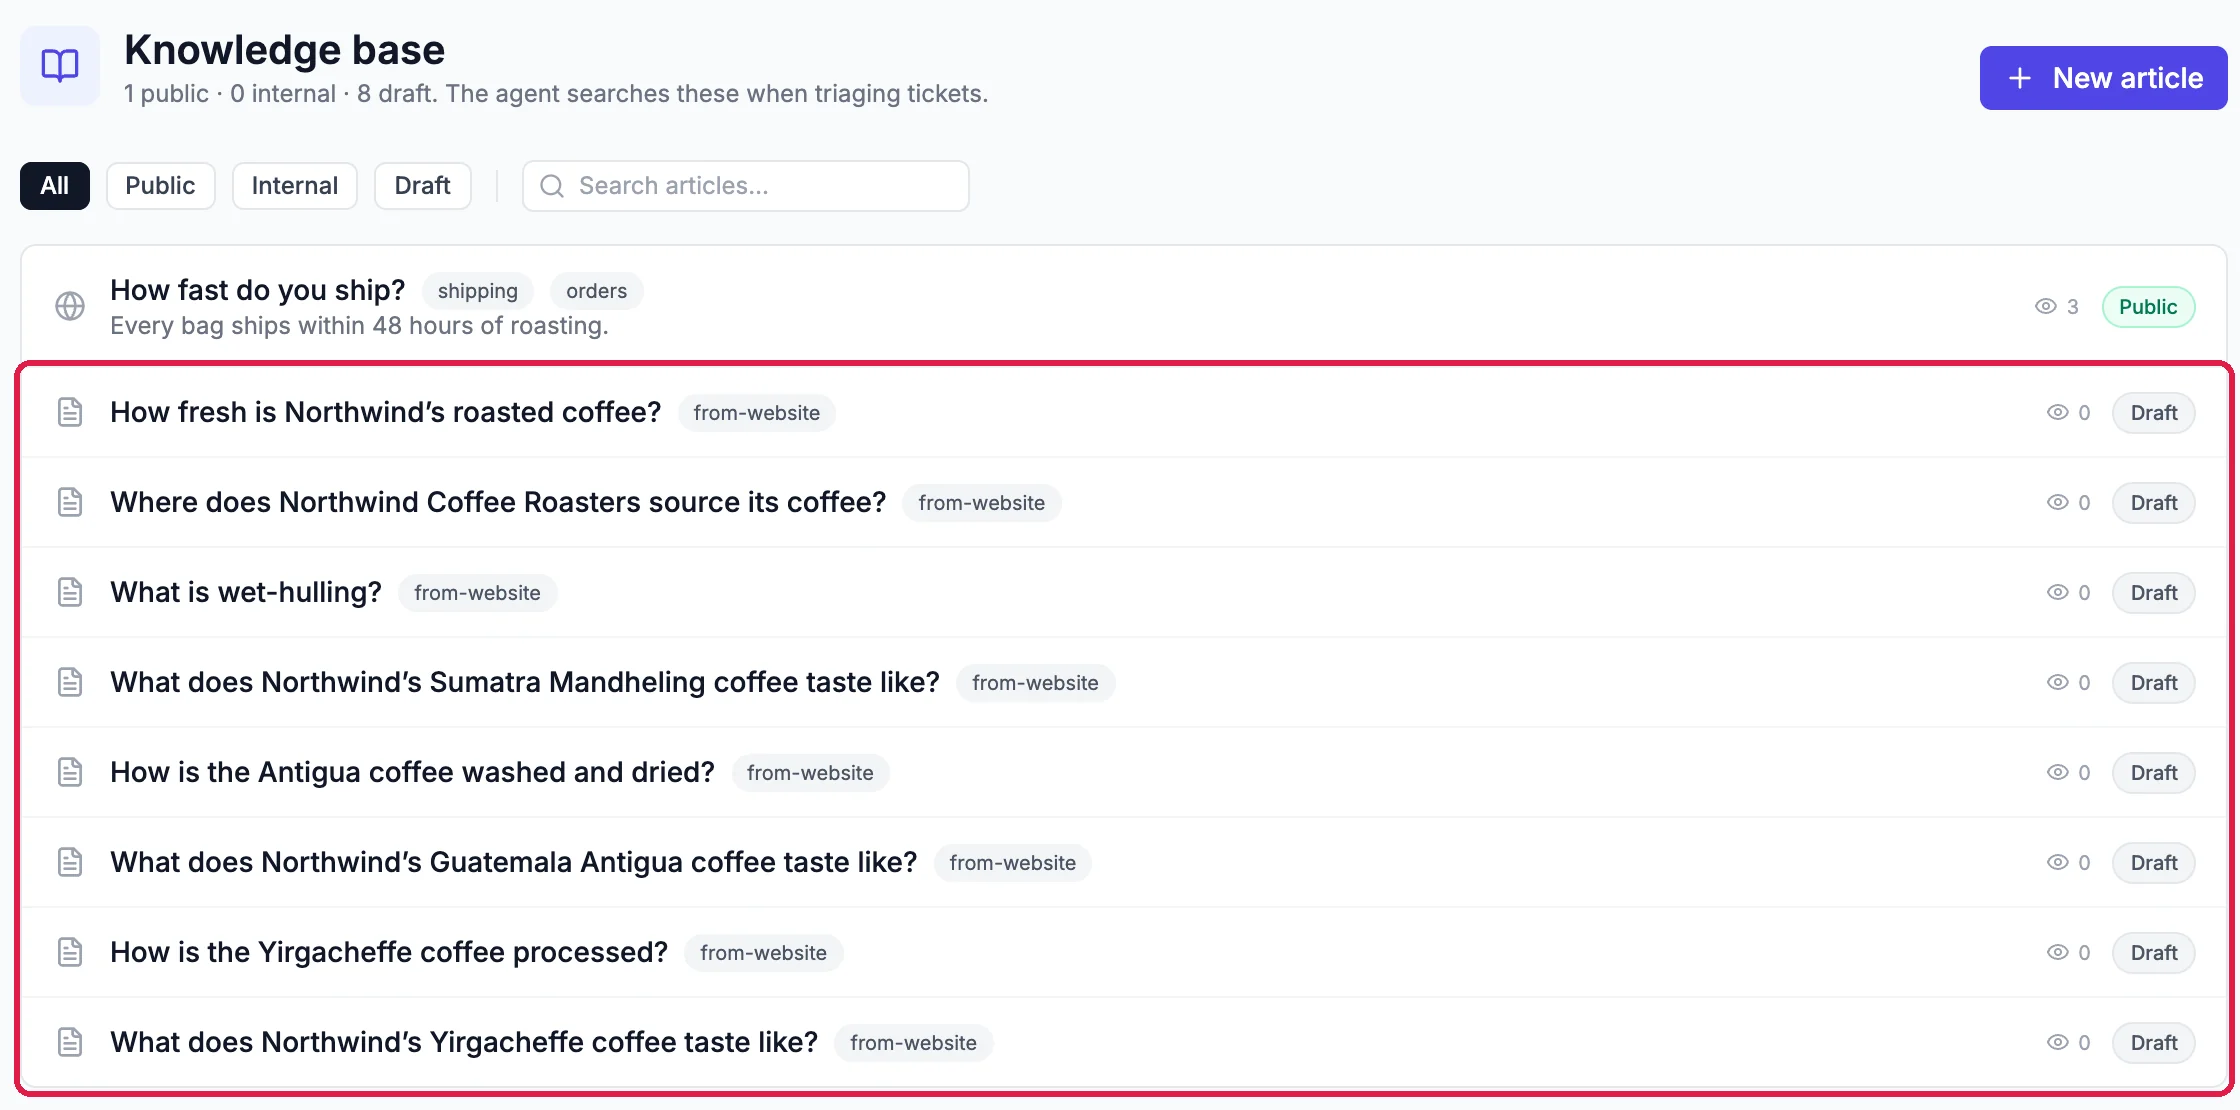Open 'How is the Yirgacheffe coffee processed?'
This screenshot has height=1110, width=2240.
coord(389,952)
